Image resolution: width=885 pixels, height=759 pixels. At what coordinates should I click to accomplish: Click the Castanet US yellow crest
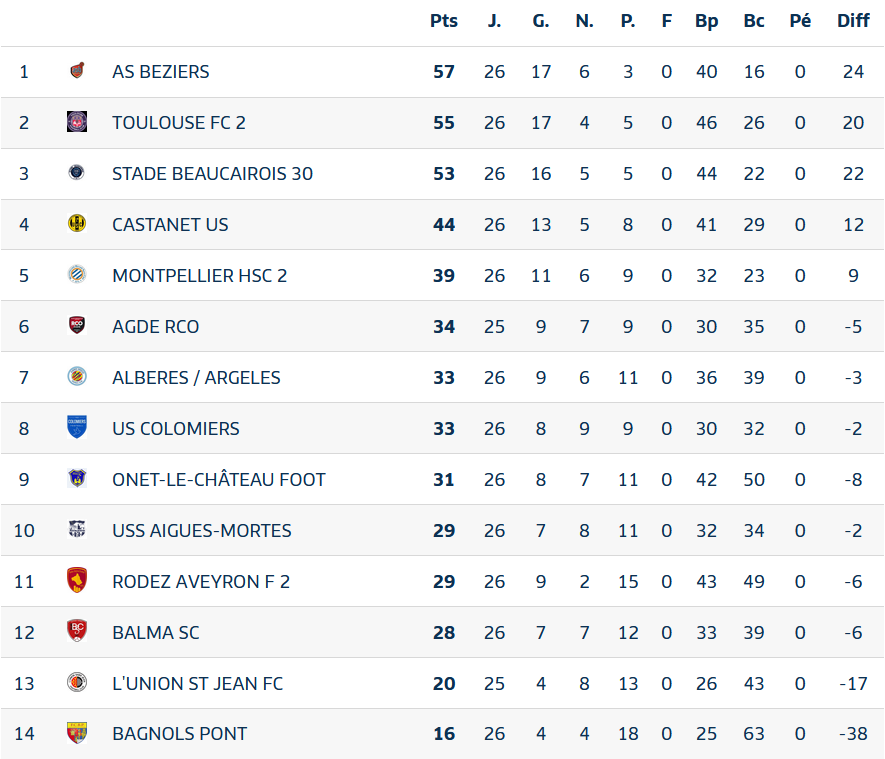coord(77,223)
